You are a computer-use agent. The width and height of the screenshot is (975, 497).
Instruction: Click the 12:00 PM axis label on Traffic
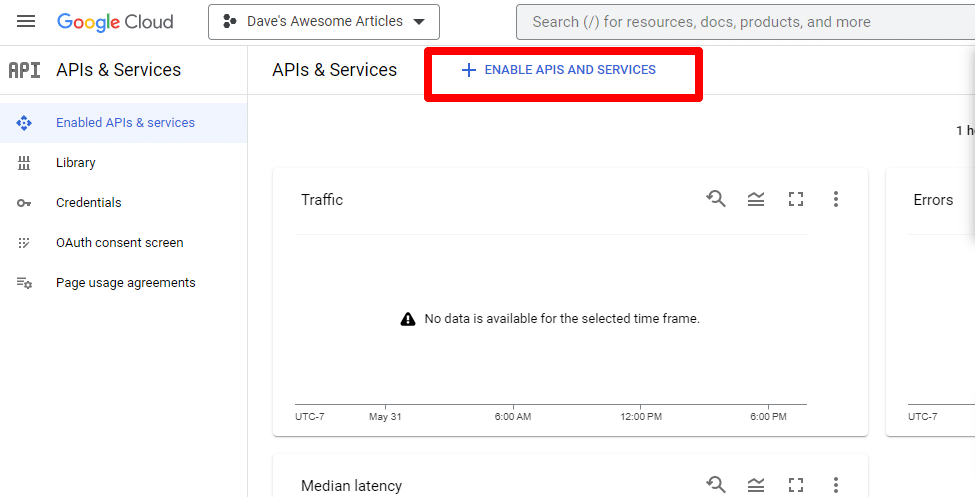pyautogui.click(x=641, y=417)
